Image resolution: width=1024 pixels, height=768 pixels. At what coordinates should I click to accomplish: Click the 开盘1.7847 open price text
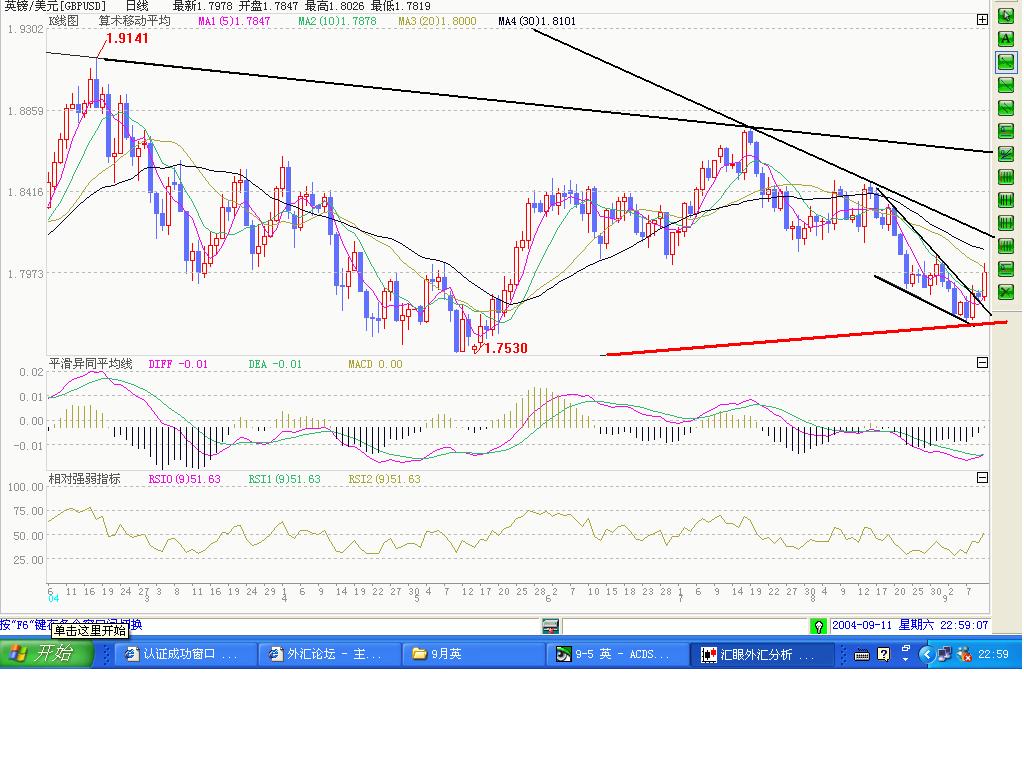click(268, 6)
